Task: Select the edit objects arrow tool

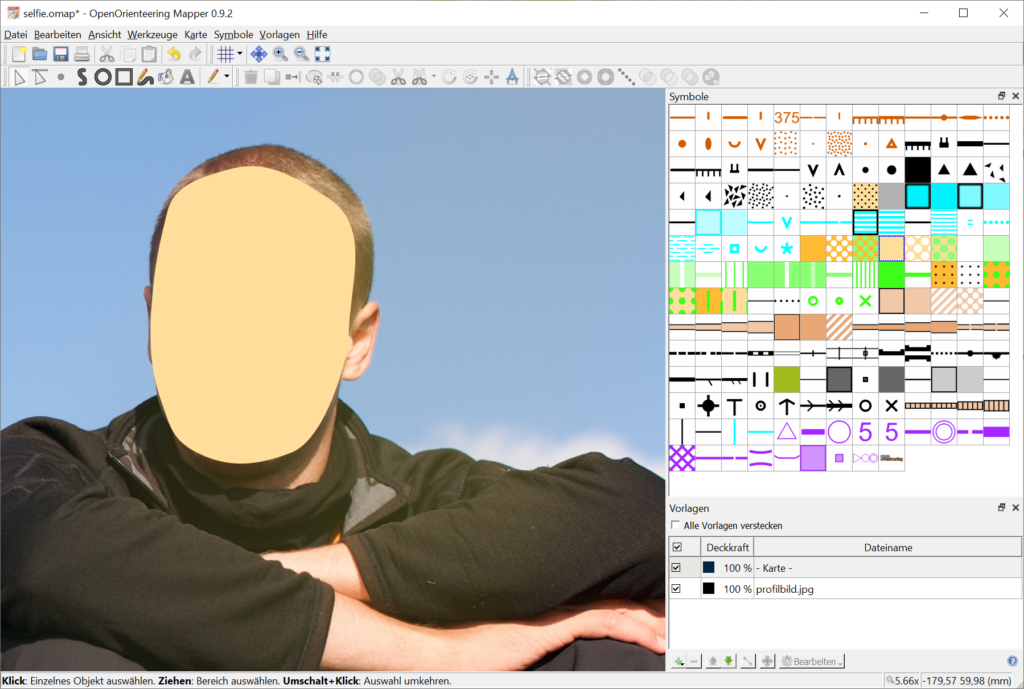Action: [18, 77]
